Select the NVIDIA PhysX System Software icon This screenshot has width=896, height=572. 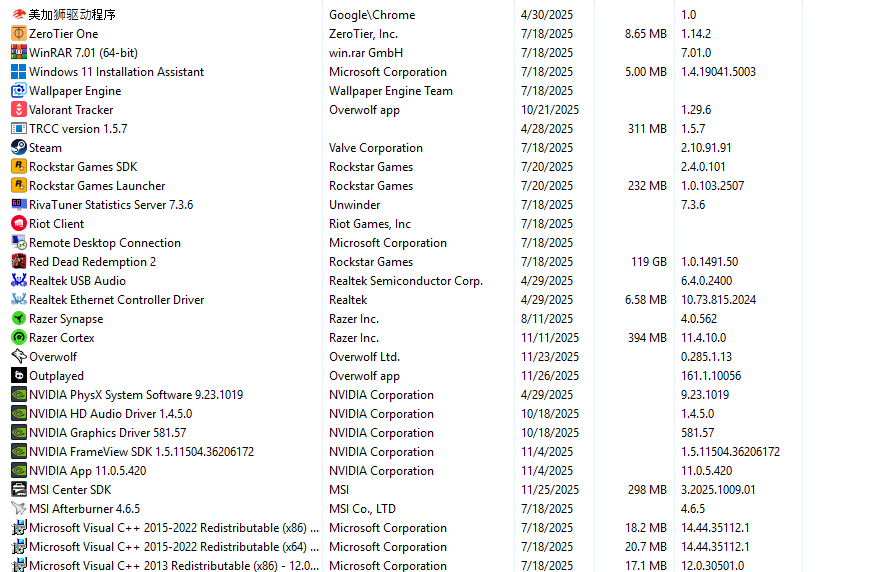click(x=19, y=394)
